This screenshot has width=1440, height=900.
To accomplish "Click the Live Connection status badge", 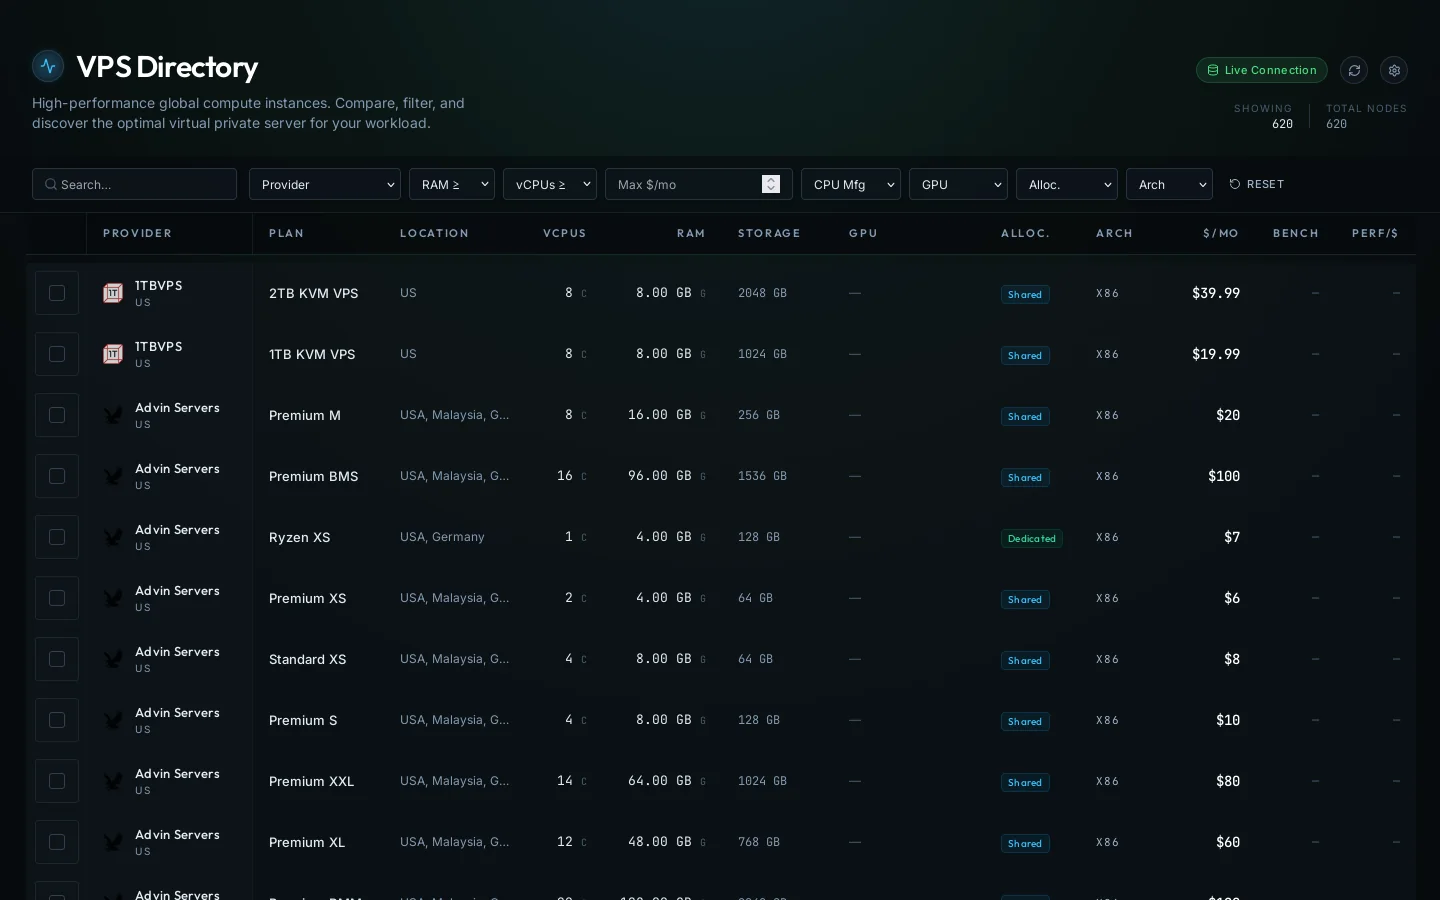I will tap(1262, 70).
